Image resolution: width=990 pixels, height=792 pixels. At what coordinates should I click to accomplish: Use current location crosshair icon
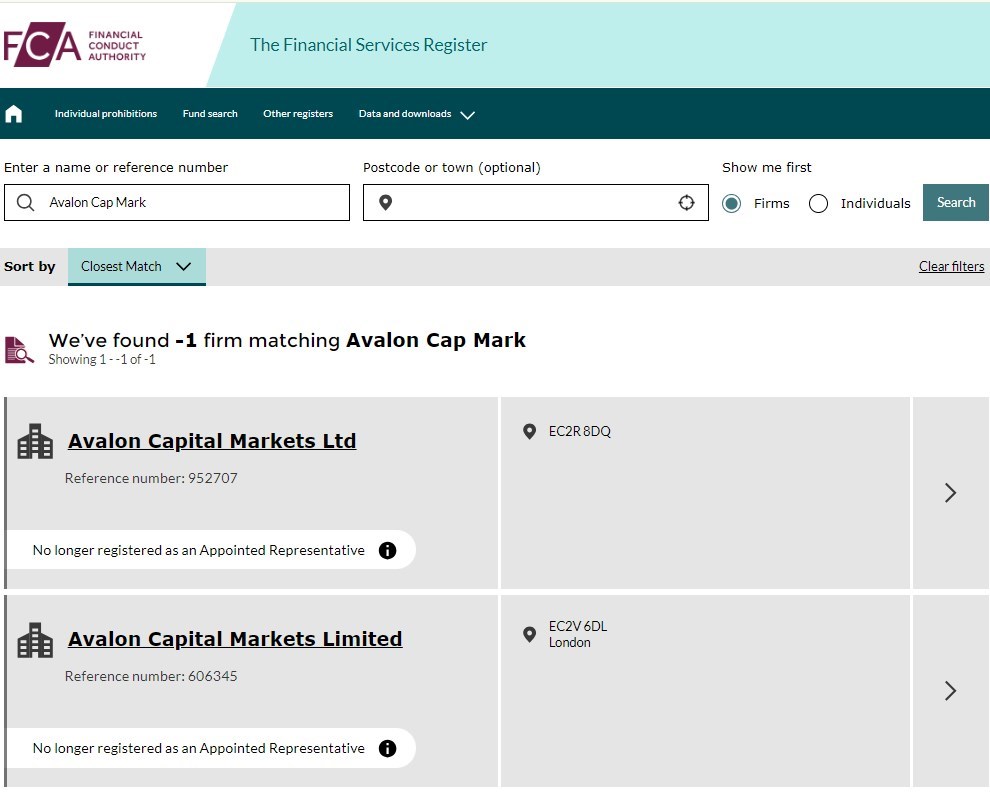[686, 203]
